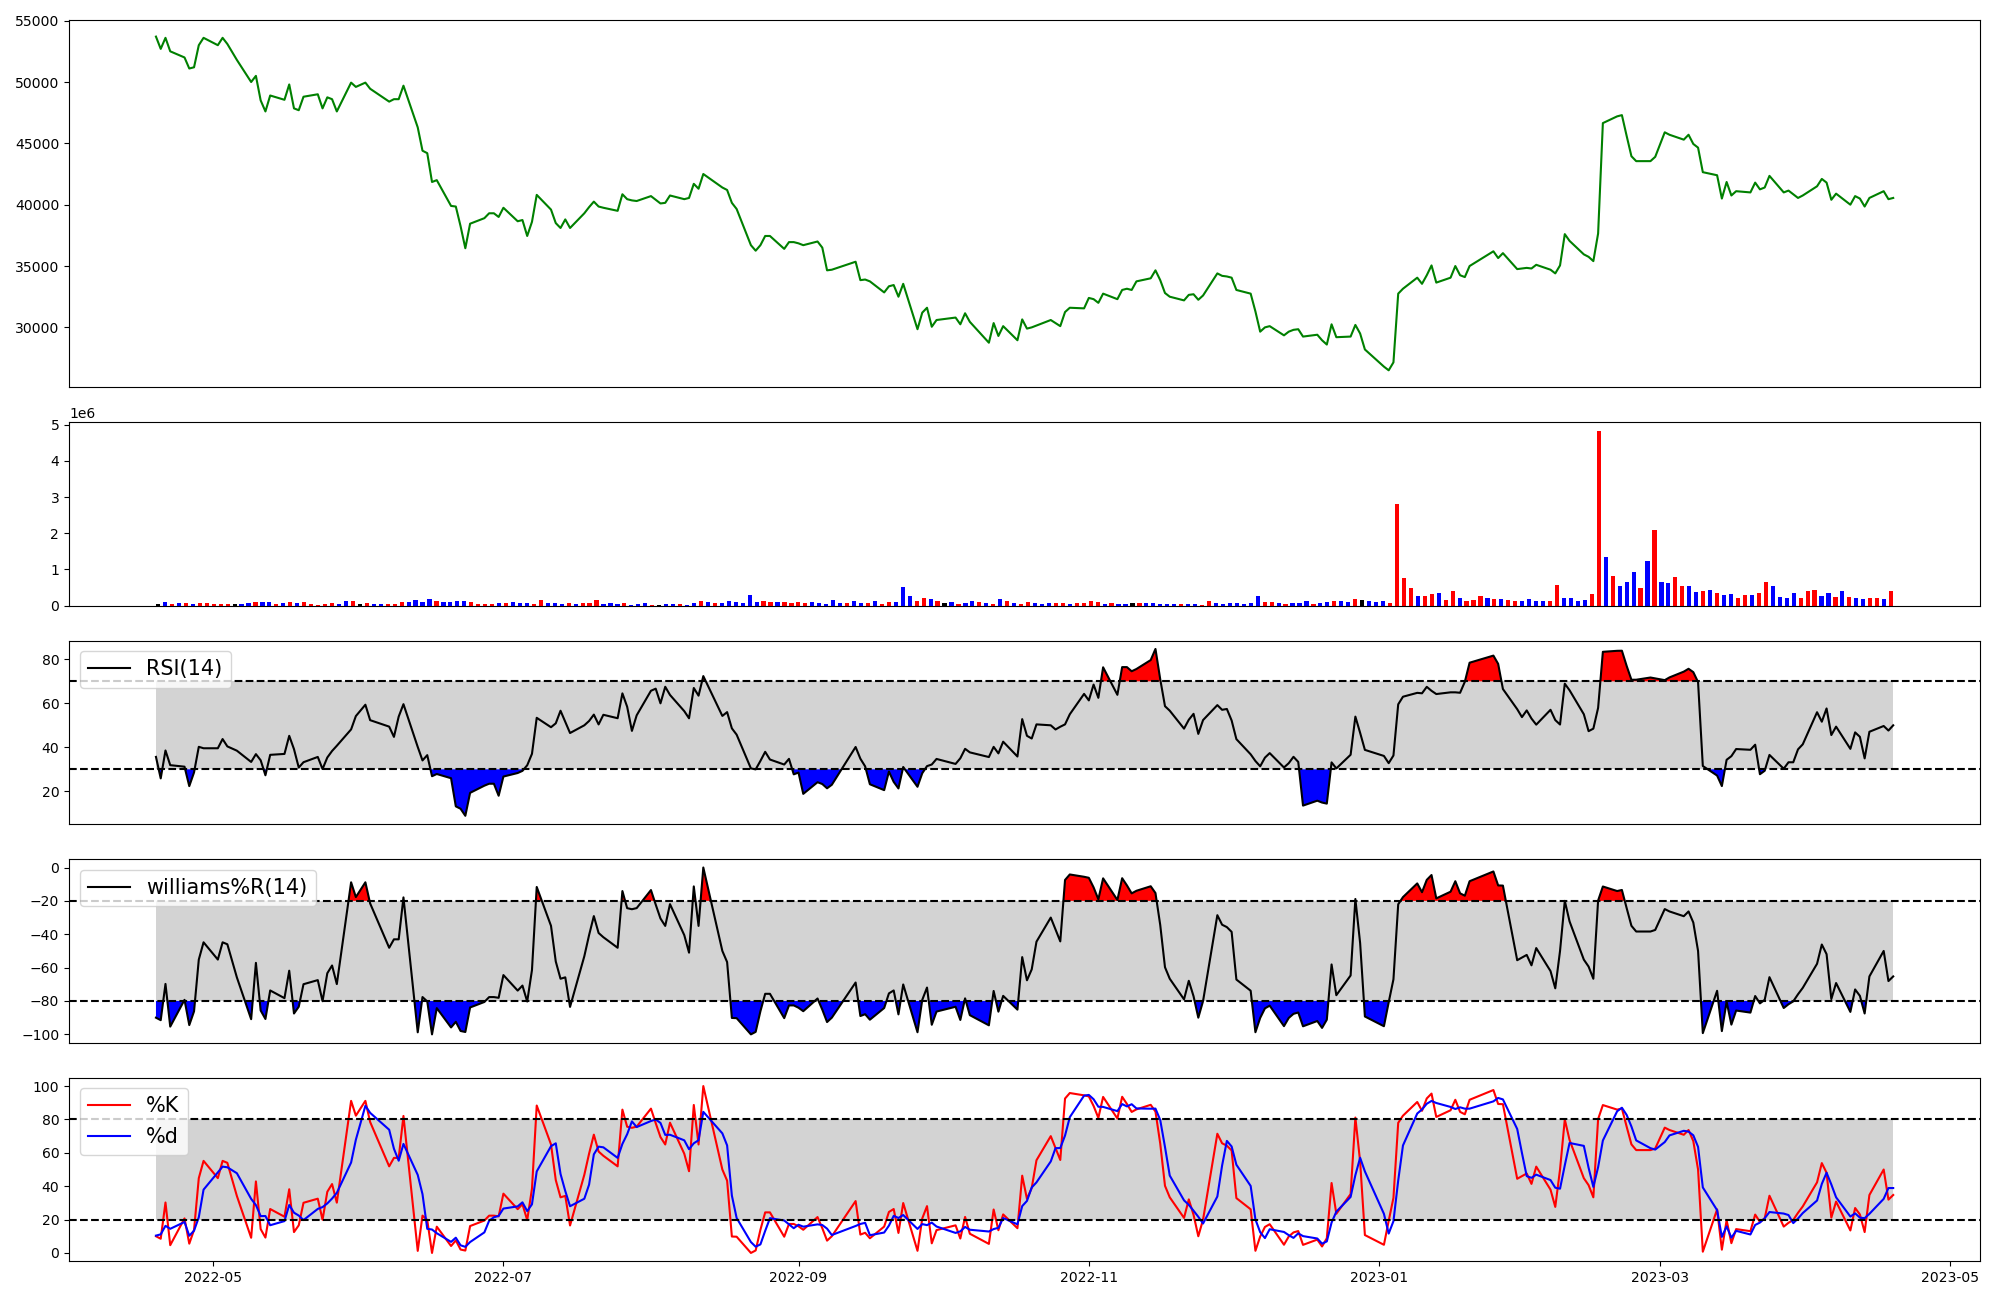Click the blue %d line sample in legend
This screenshot has height=1300, width=2000.
(x=110, y=1136)
